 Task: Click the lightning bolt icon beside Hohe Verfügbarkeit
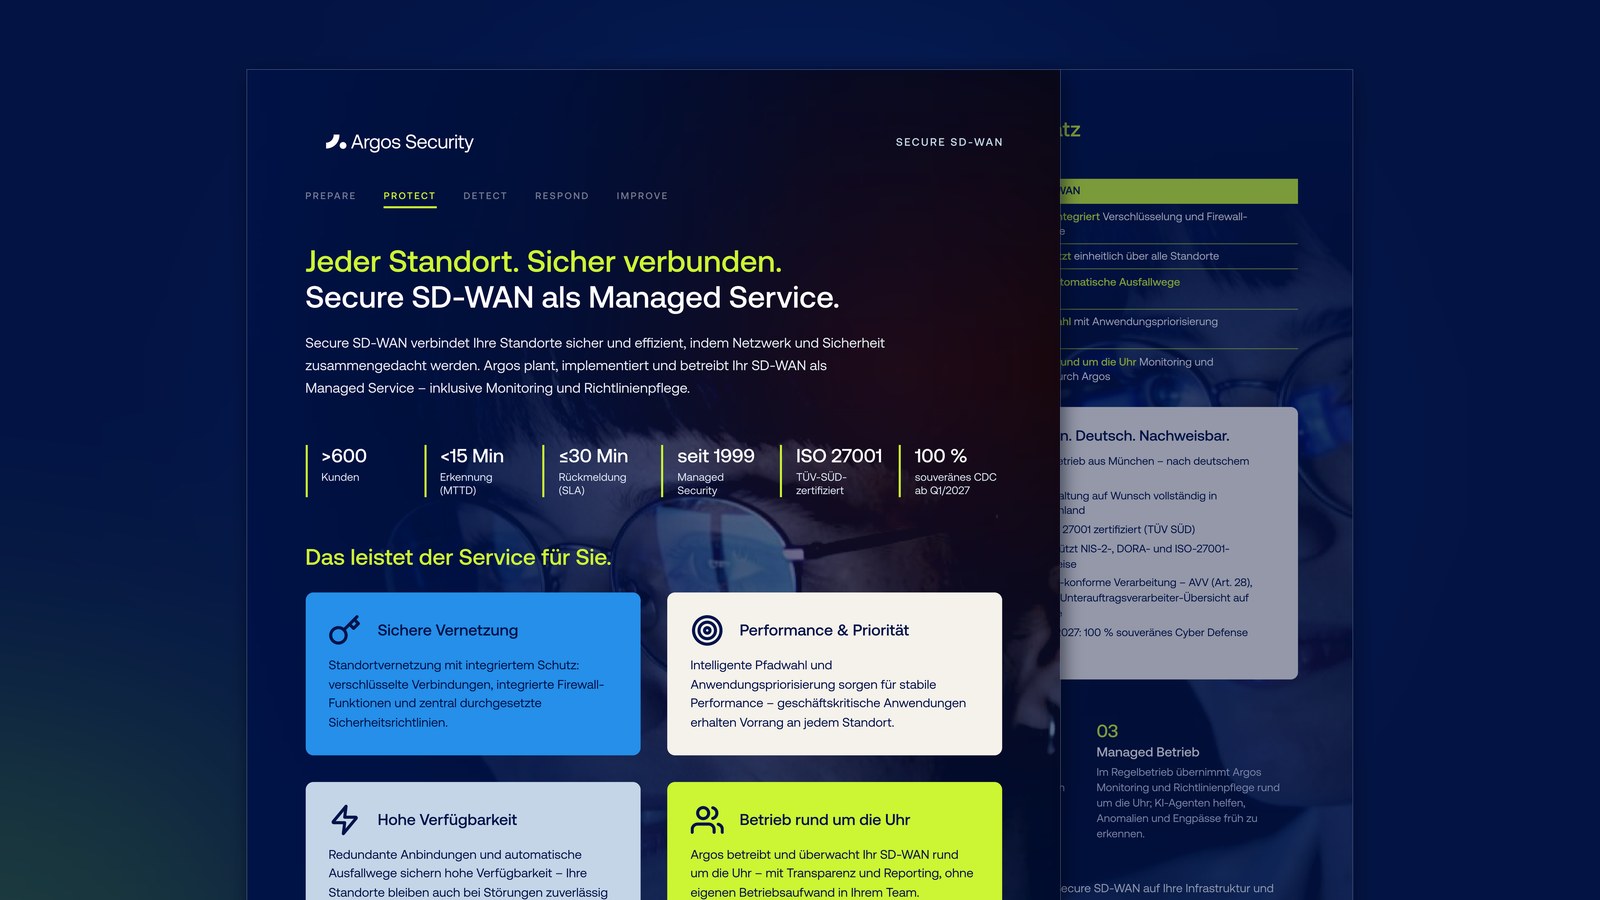(345, 820)
